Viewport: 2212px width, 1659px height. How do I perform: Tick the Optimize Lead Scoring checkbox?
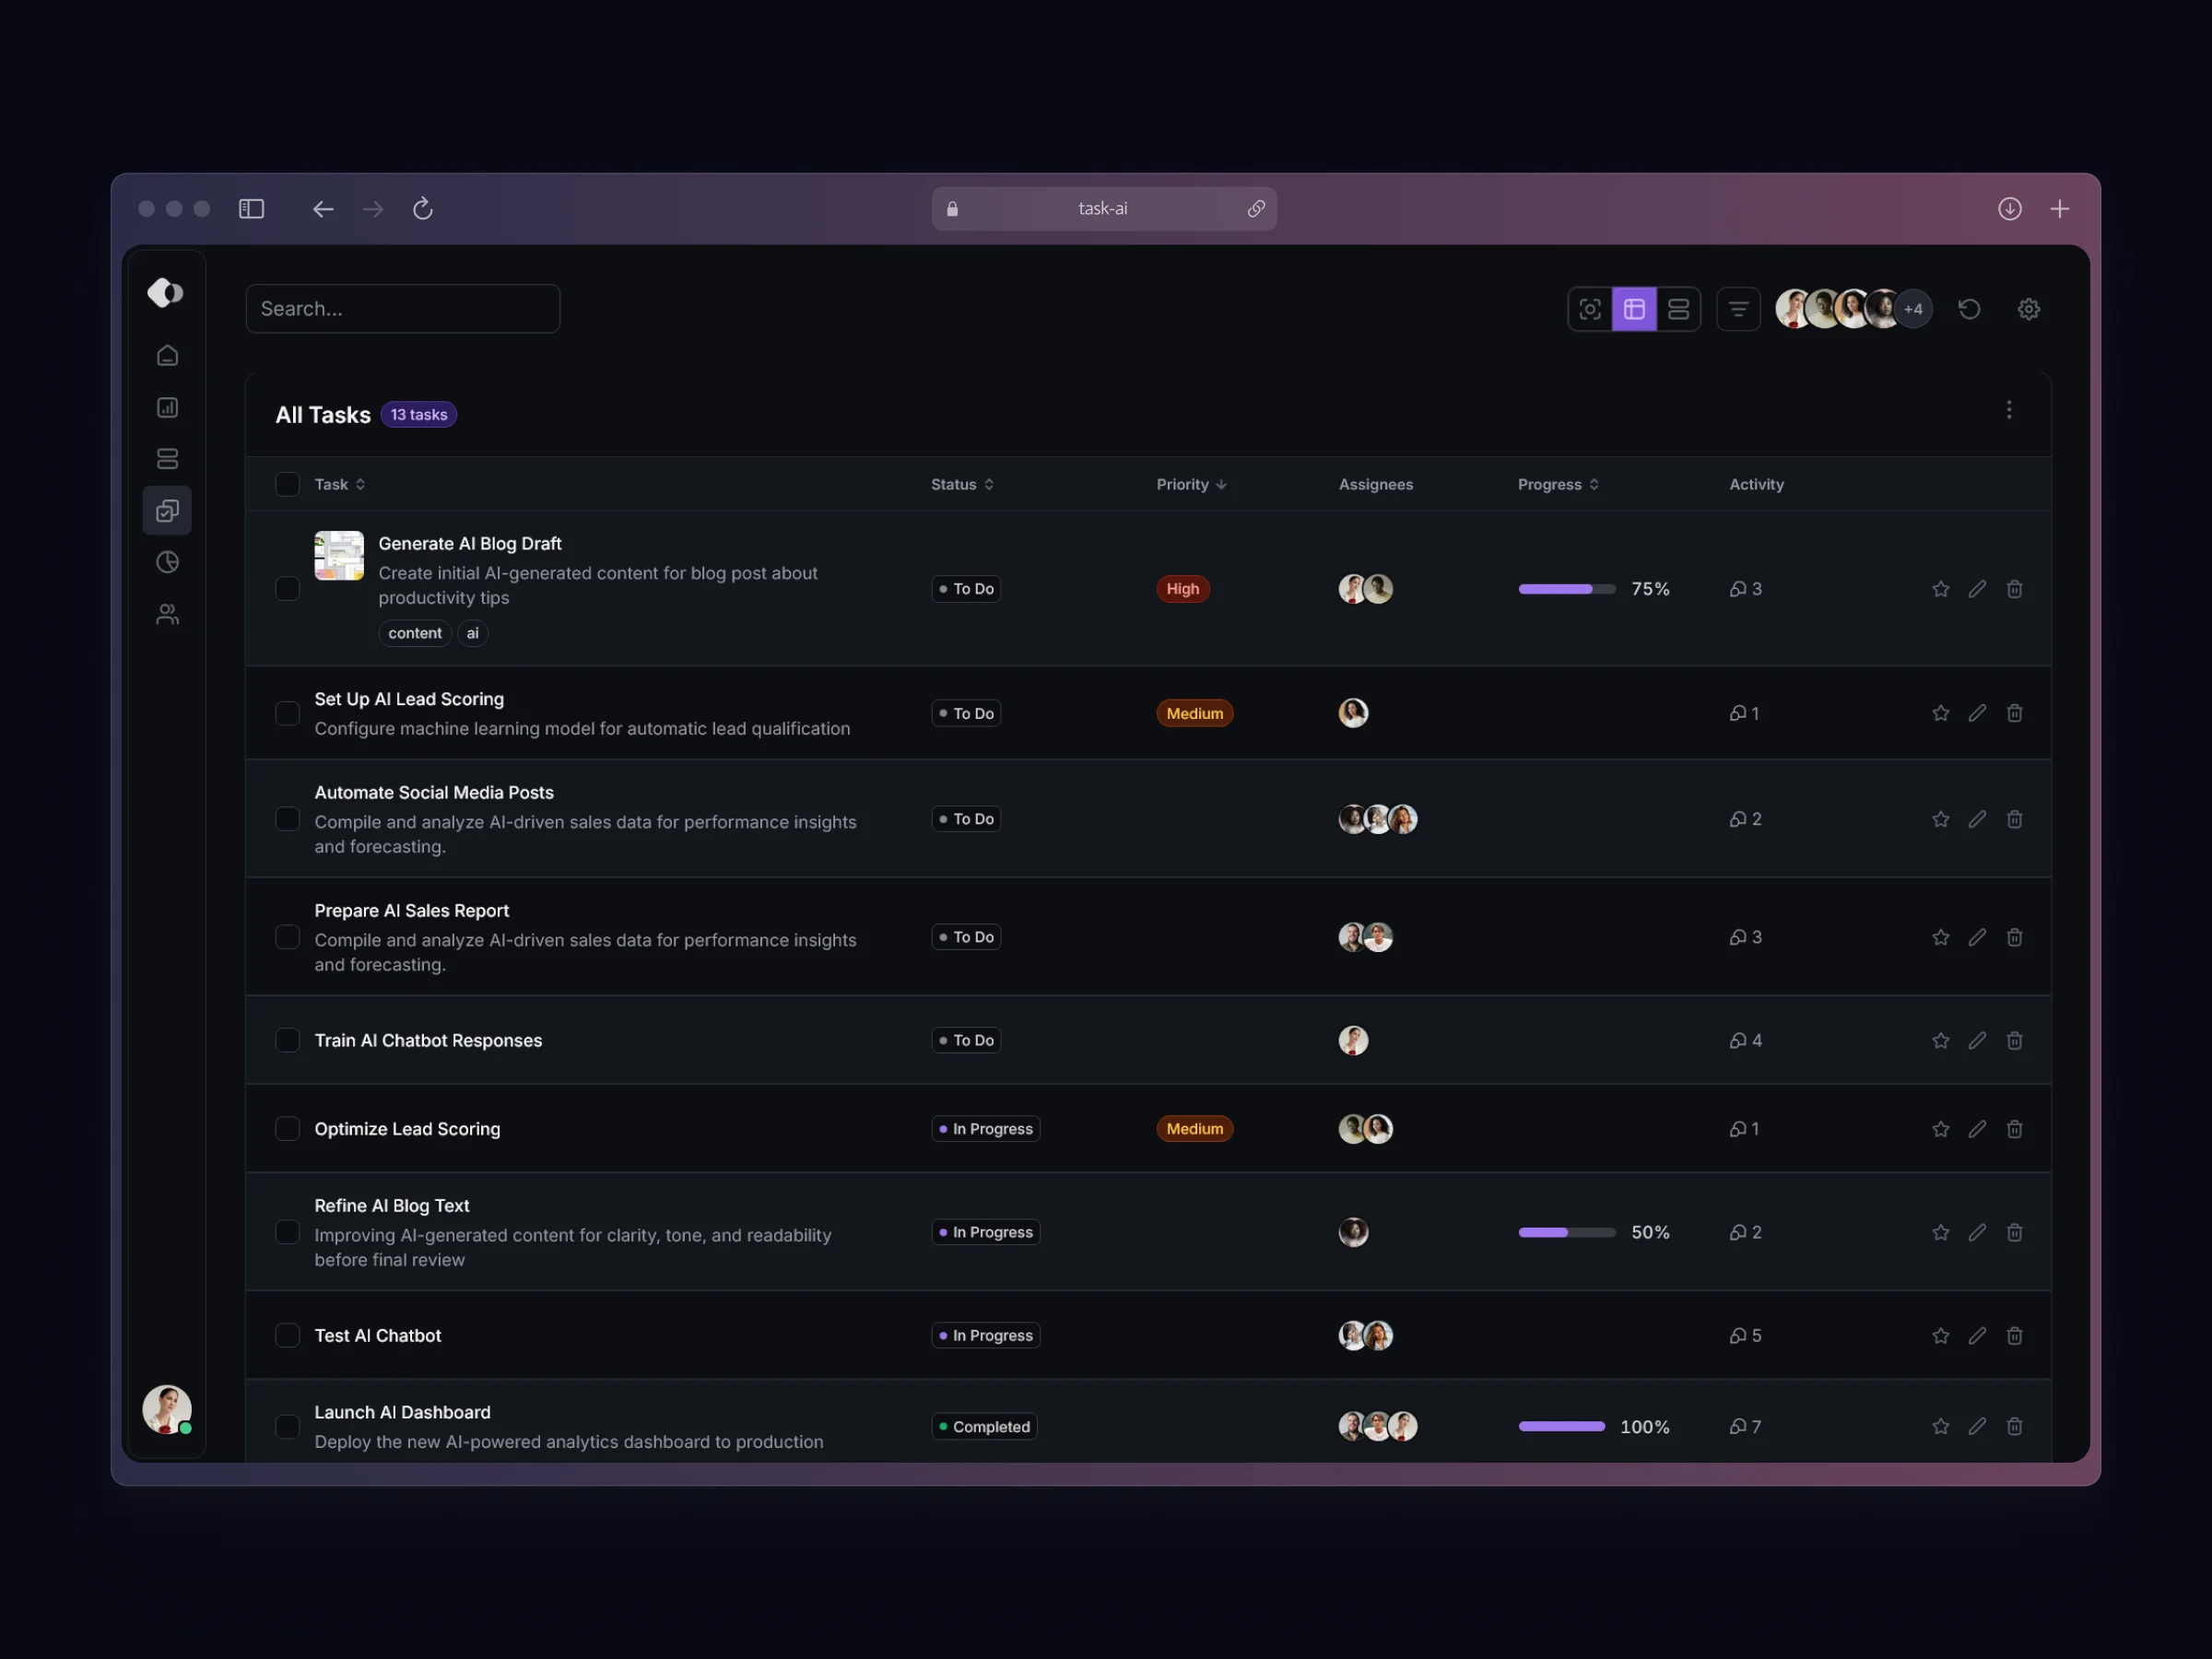pyautogui.click(x=287, y=1129)
